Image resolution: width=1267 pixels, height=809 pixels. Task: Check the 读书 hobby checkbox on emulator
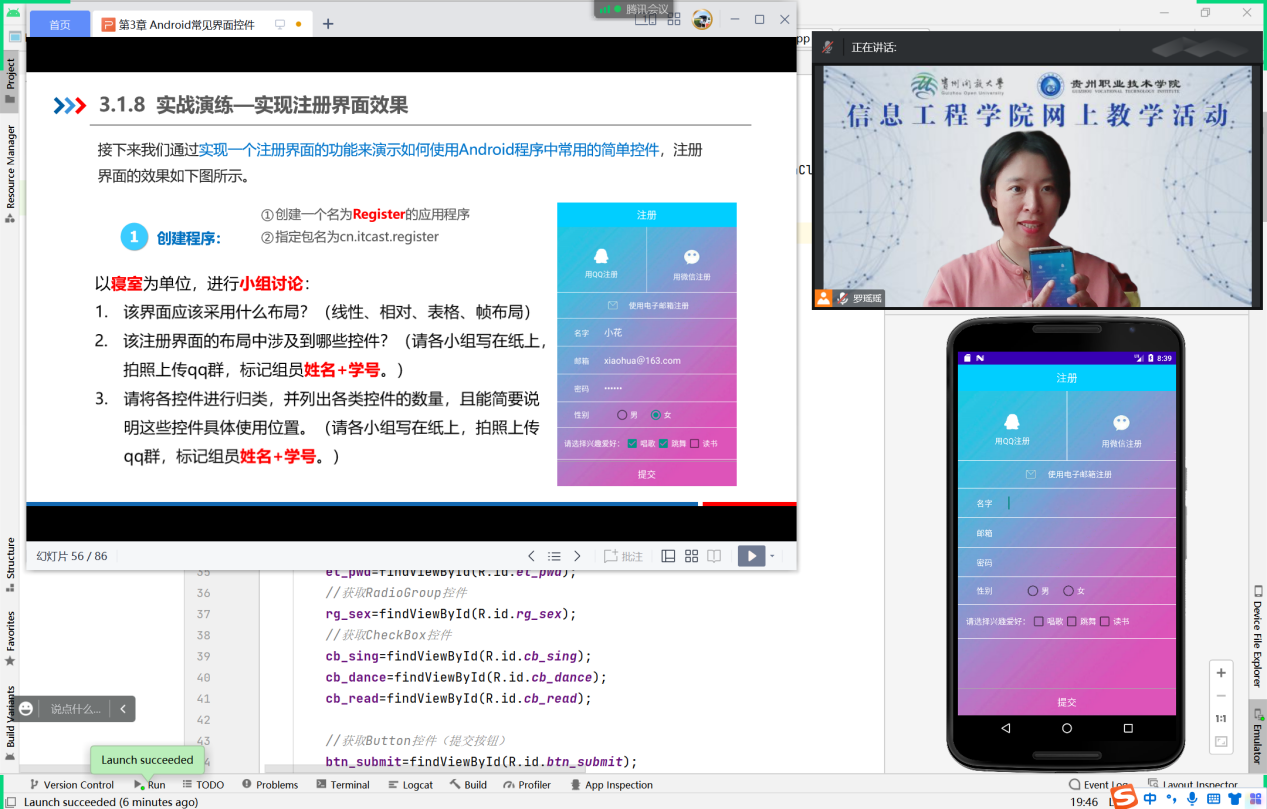pyautogui.click(x=1106, y=619)
